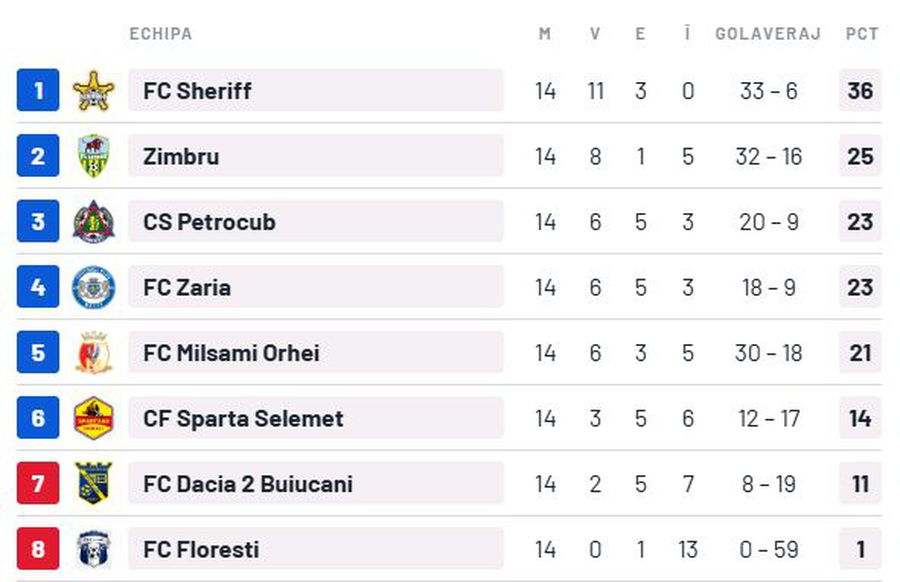
Task: Click the FC Milsami Orhei crest
Action: 93,353
